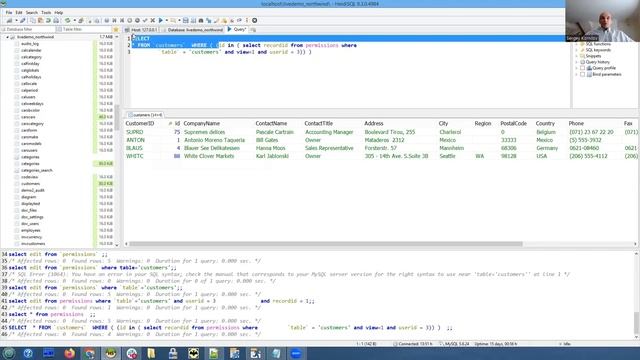640x360 pixels.
Task: Expand the SQL functions node
Action: point(577,44)
